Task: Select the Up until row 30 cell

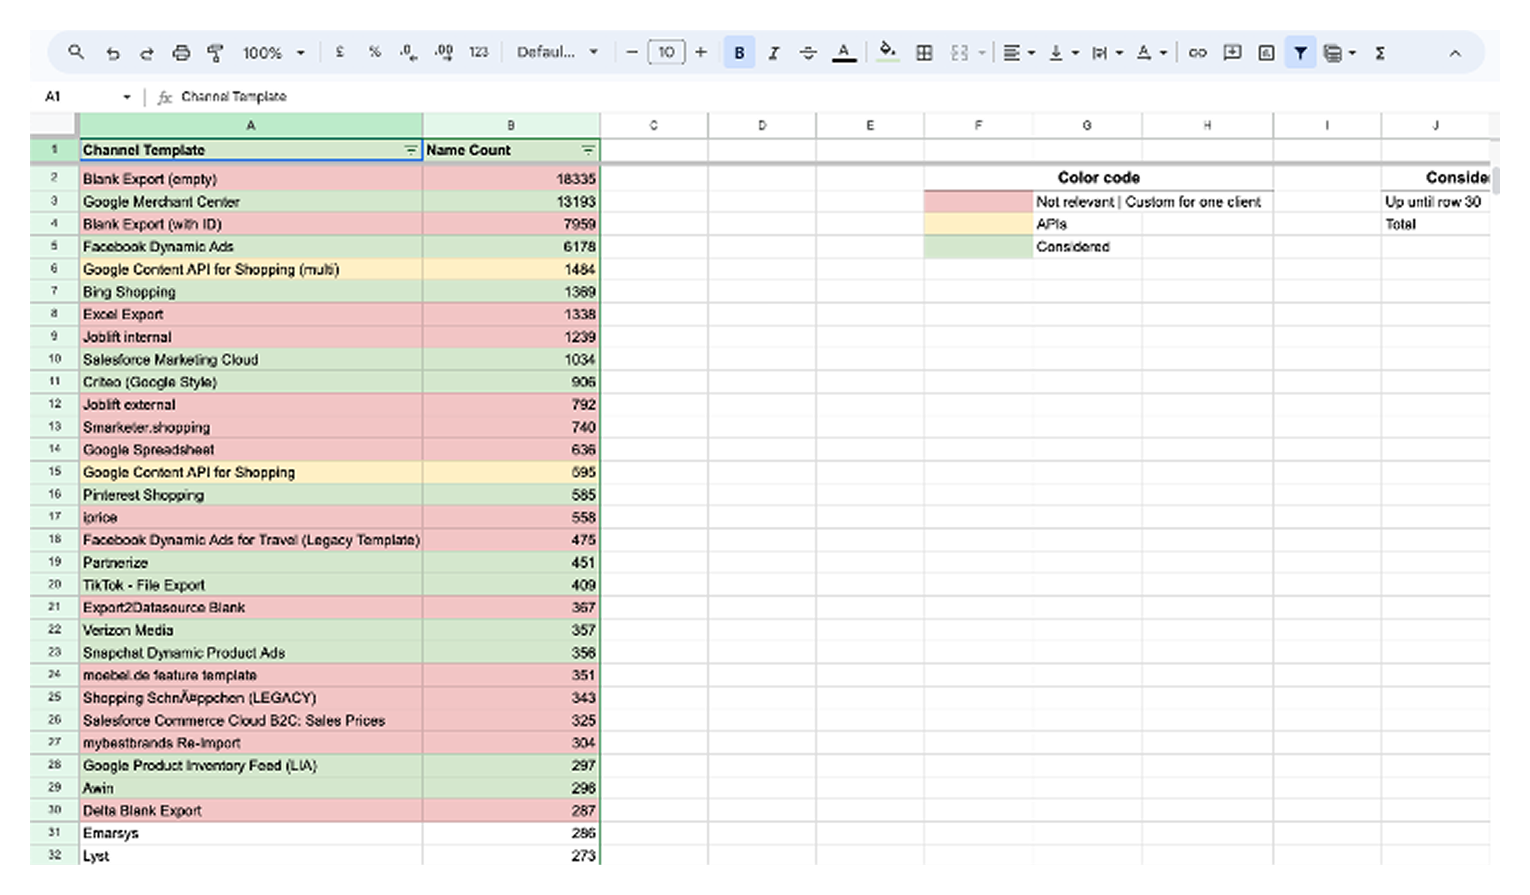Action: pyautogui.click(x=1436, y=201)
